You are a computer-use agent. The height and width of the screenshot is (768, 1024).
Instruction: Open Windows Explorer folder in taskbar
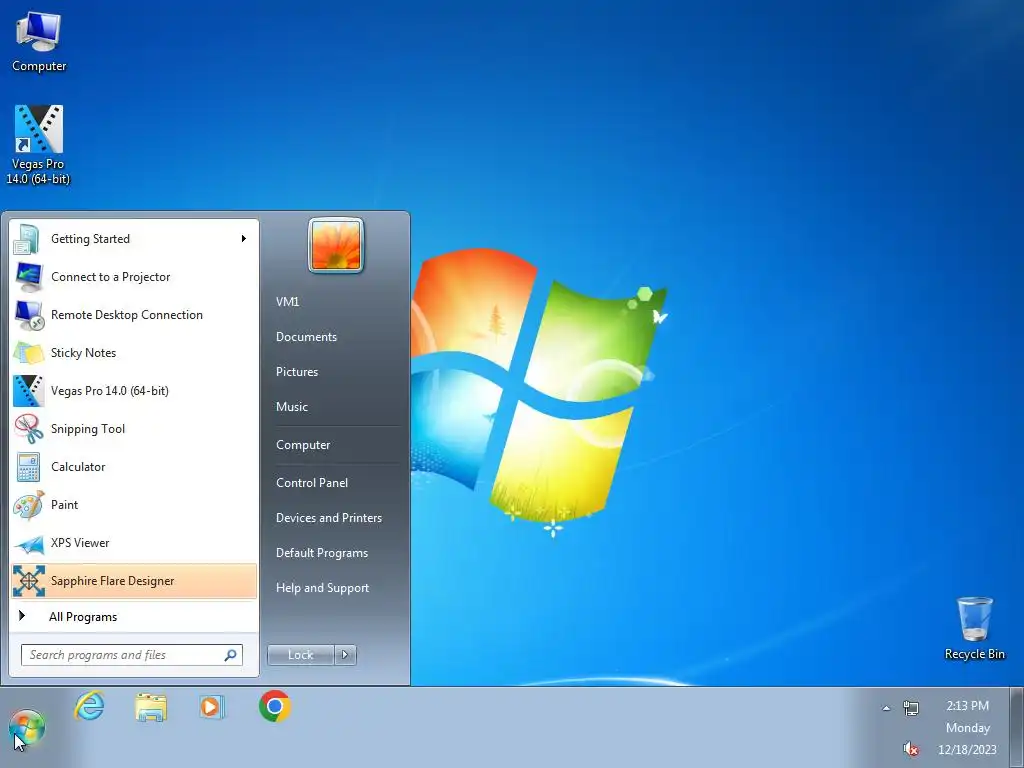(x=151, y=707)
